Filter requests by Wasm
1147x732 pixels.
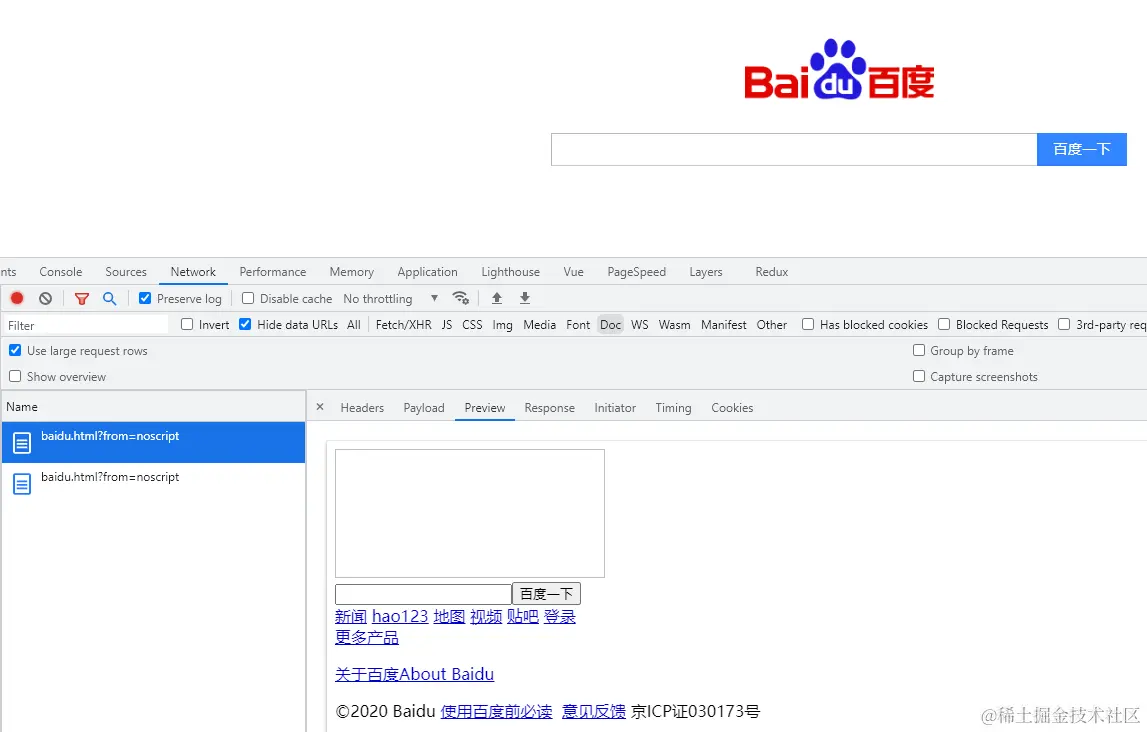tap(674, 324)
